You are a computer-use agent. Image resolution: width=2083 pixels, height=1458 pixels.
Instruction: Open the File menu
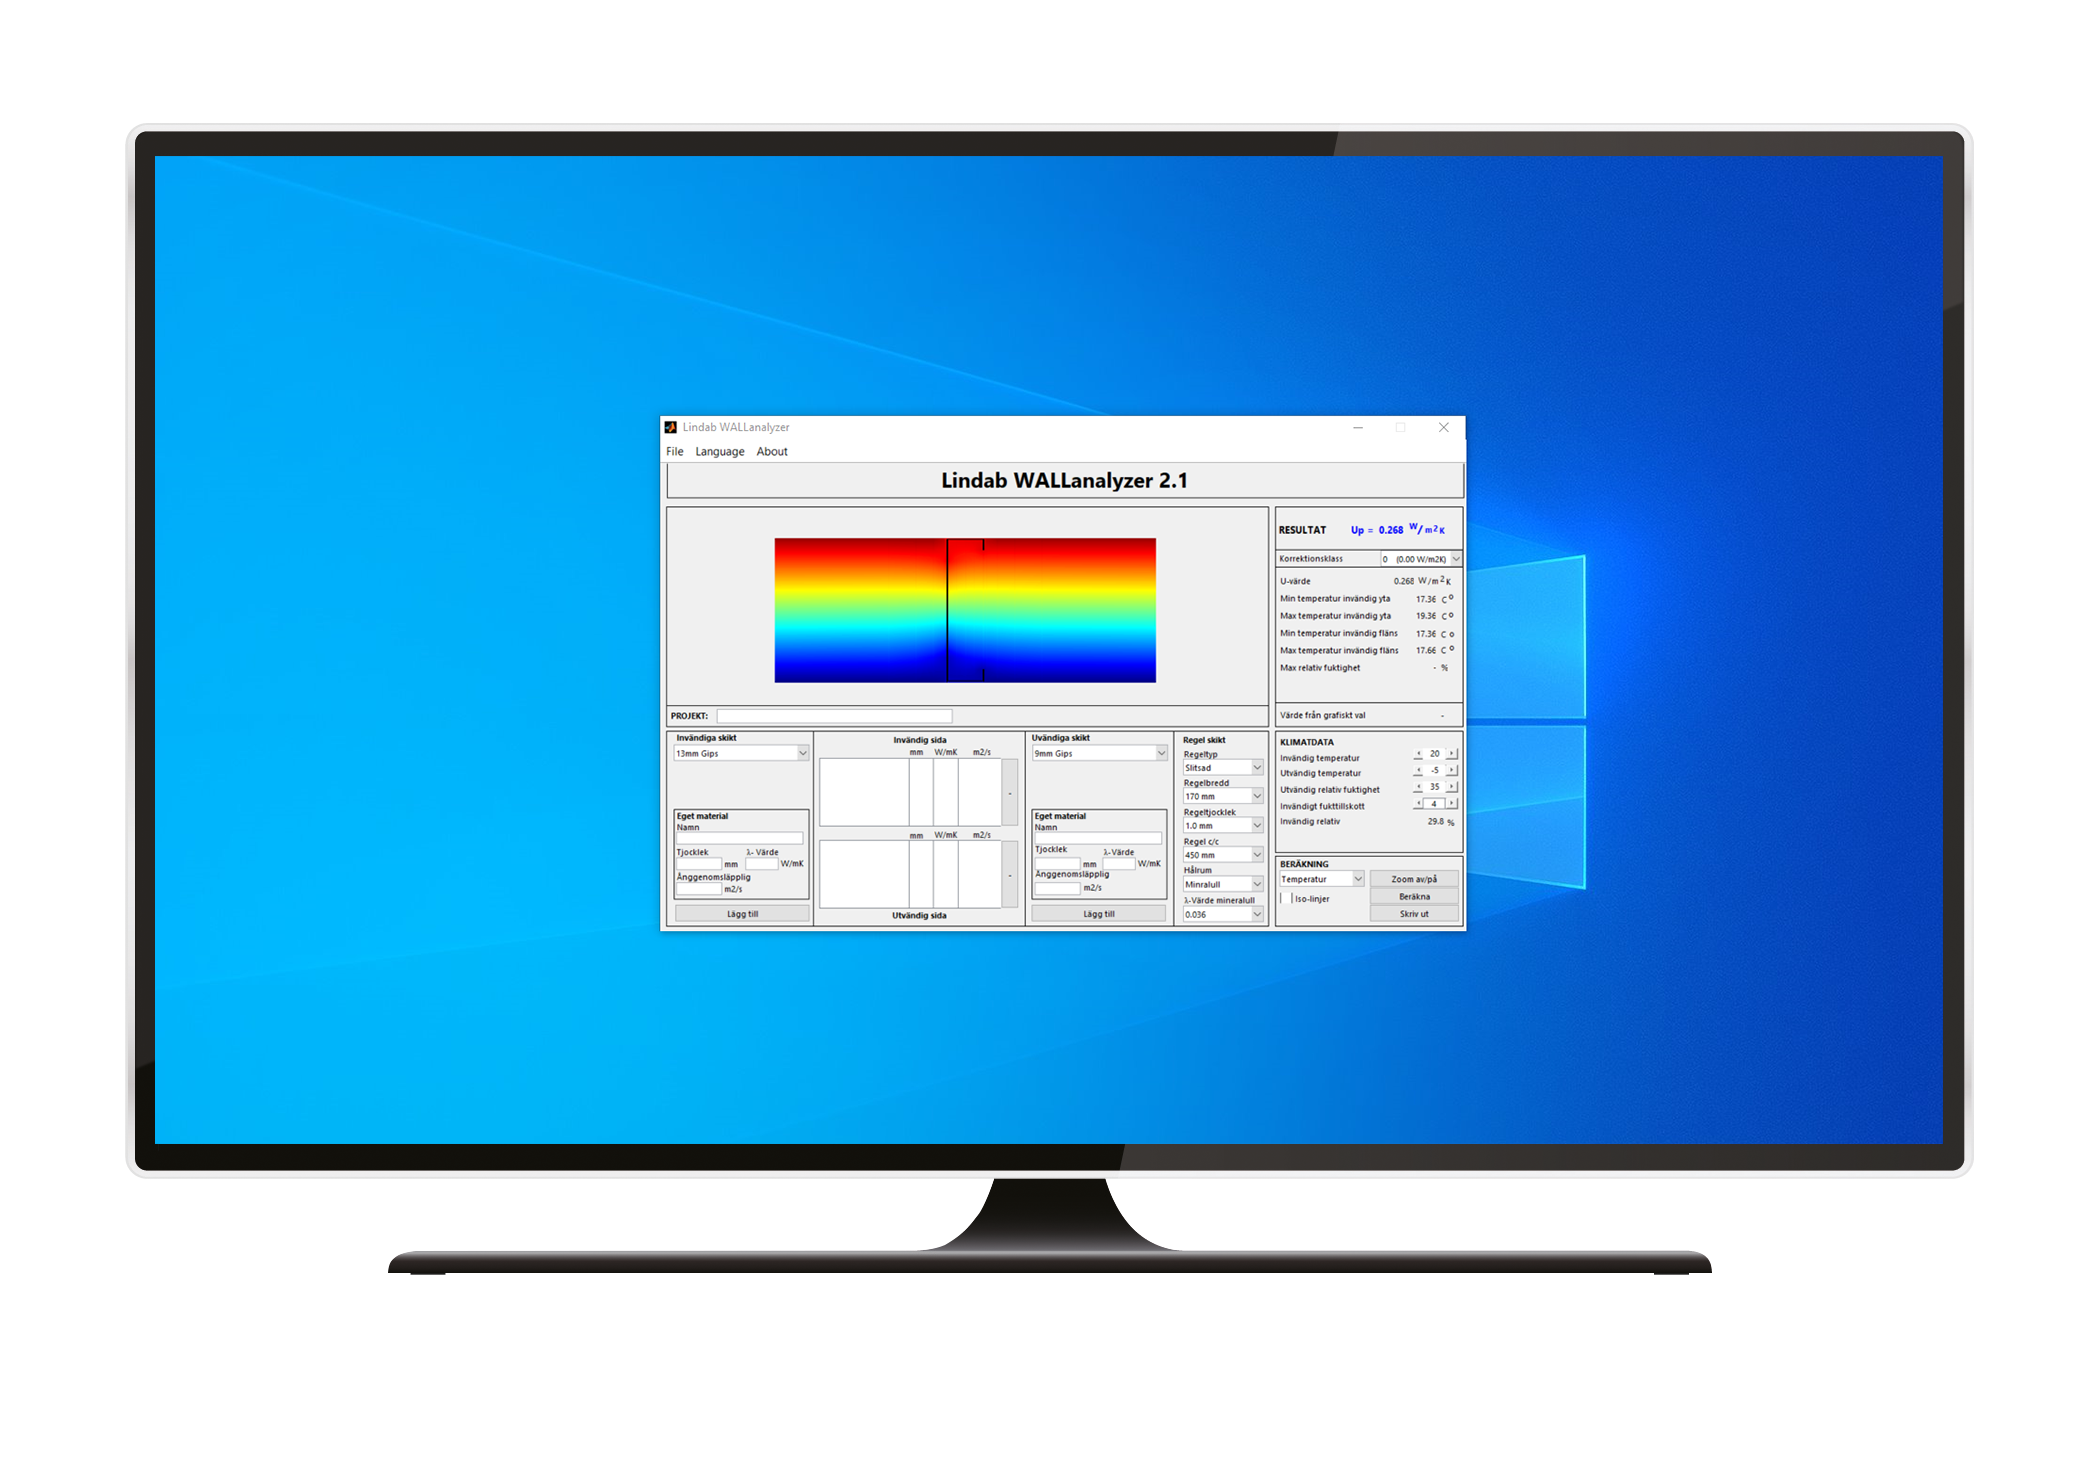675,452
